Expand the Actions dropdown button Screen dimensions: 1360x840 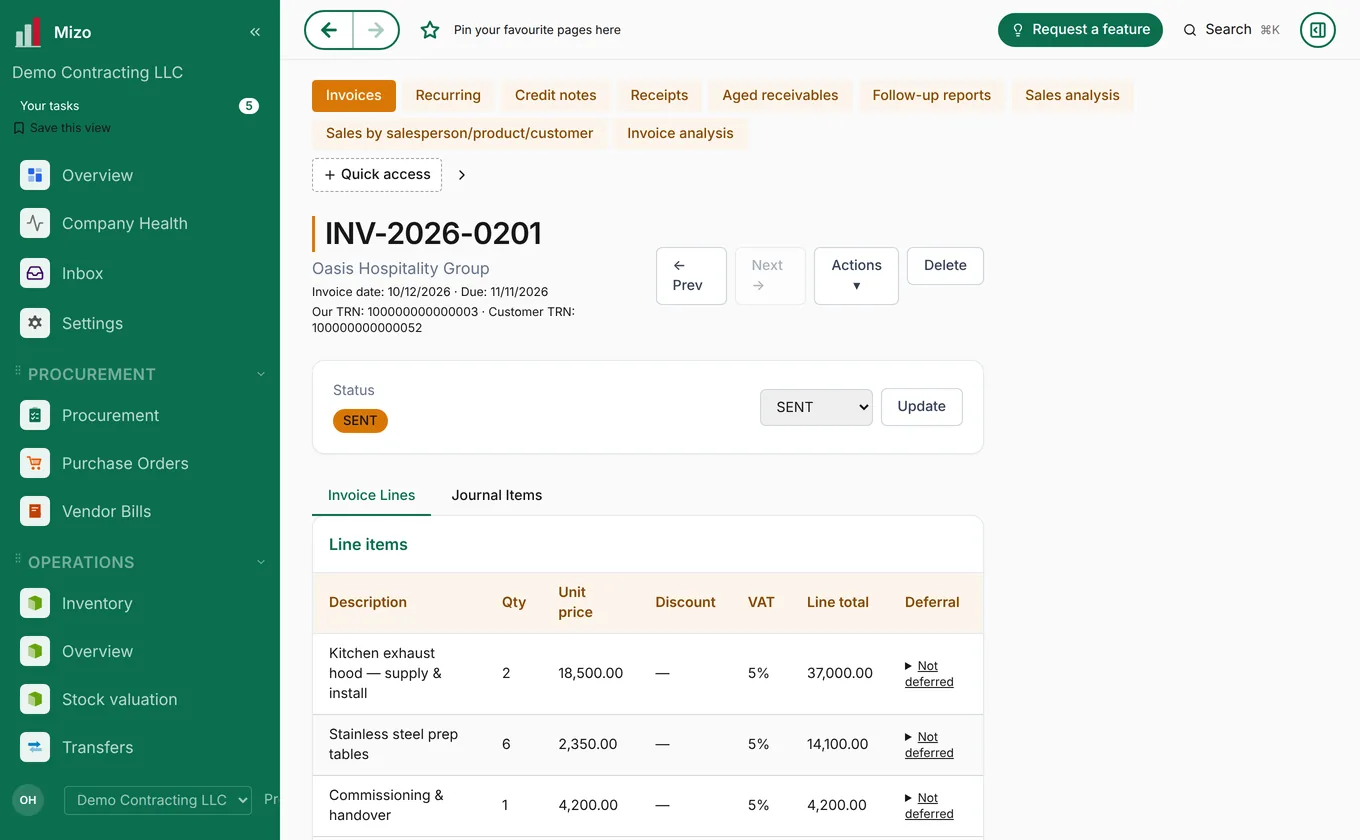point(856,275)
